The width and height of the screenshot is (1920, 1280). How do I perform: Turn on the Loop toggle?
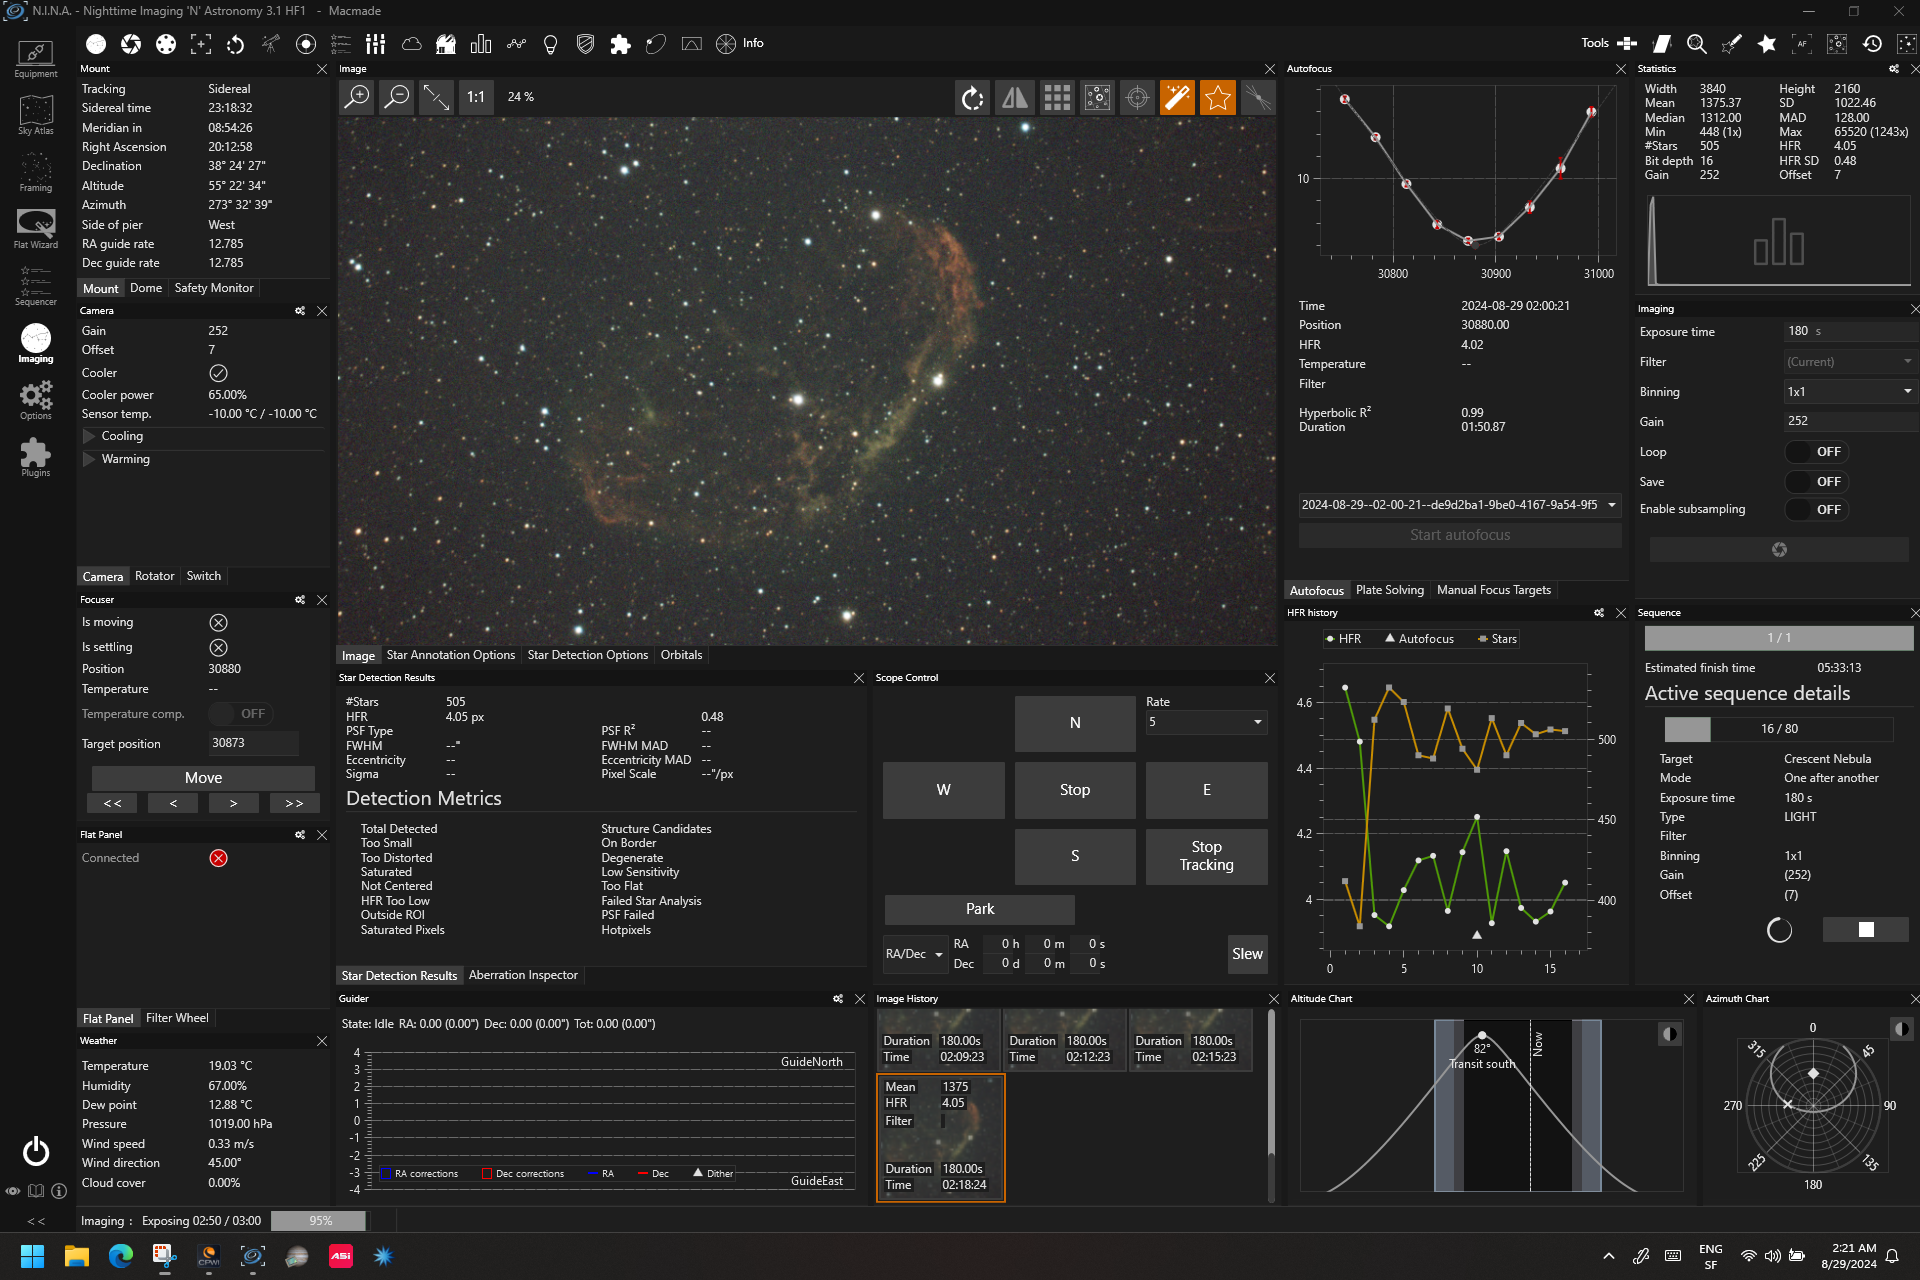click(1817, 452)
